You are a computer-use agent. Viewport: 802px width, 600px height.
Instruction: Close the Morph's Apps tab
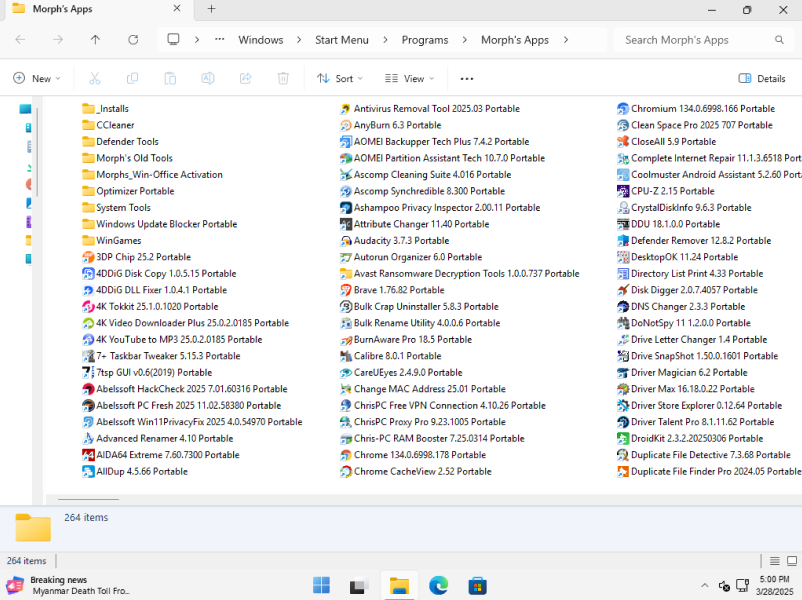click(x=176, y=9)
